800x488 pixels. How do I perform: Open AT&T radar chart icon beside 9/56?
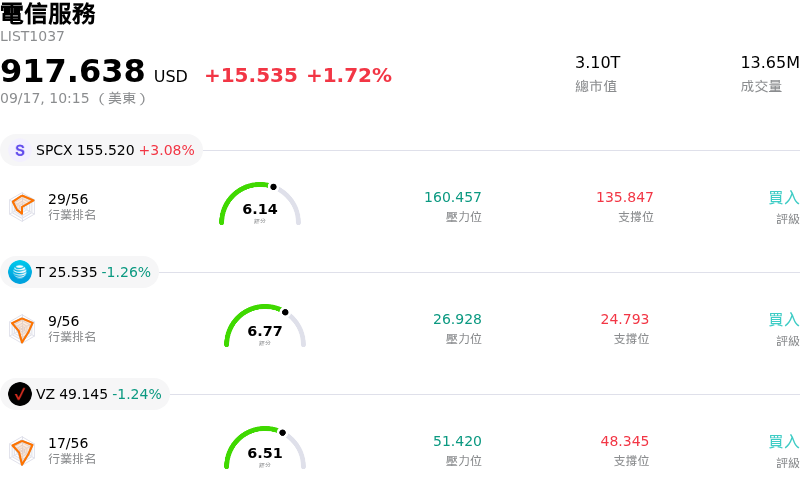(x=22, y=329)
